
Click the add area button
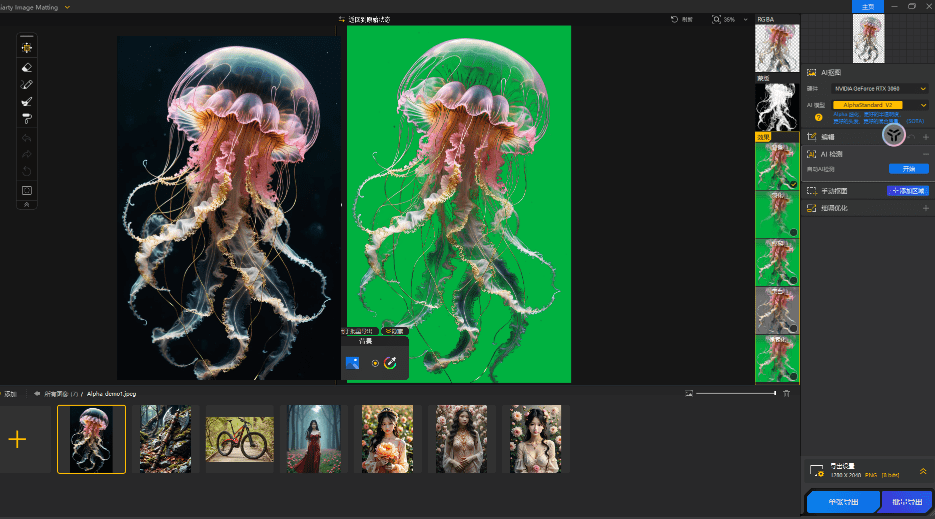click(x=908, y=190)
